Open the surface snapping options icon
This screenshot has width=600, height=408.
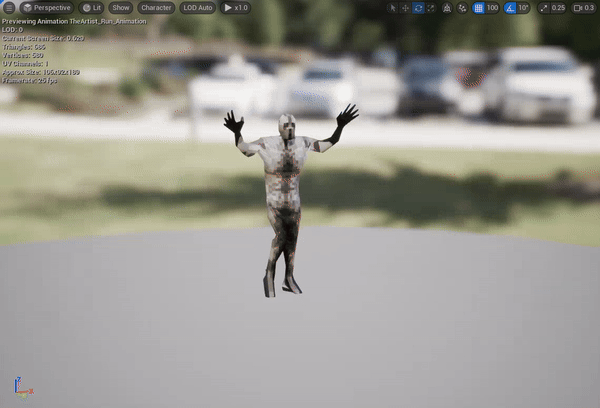tap(462, 8)
